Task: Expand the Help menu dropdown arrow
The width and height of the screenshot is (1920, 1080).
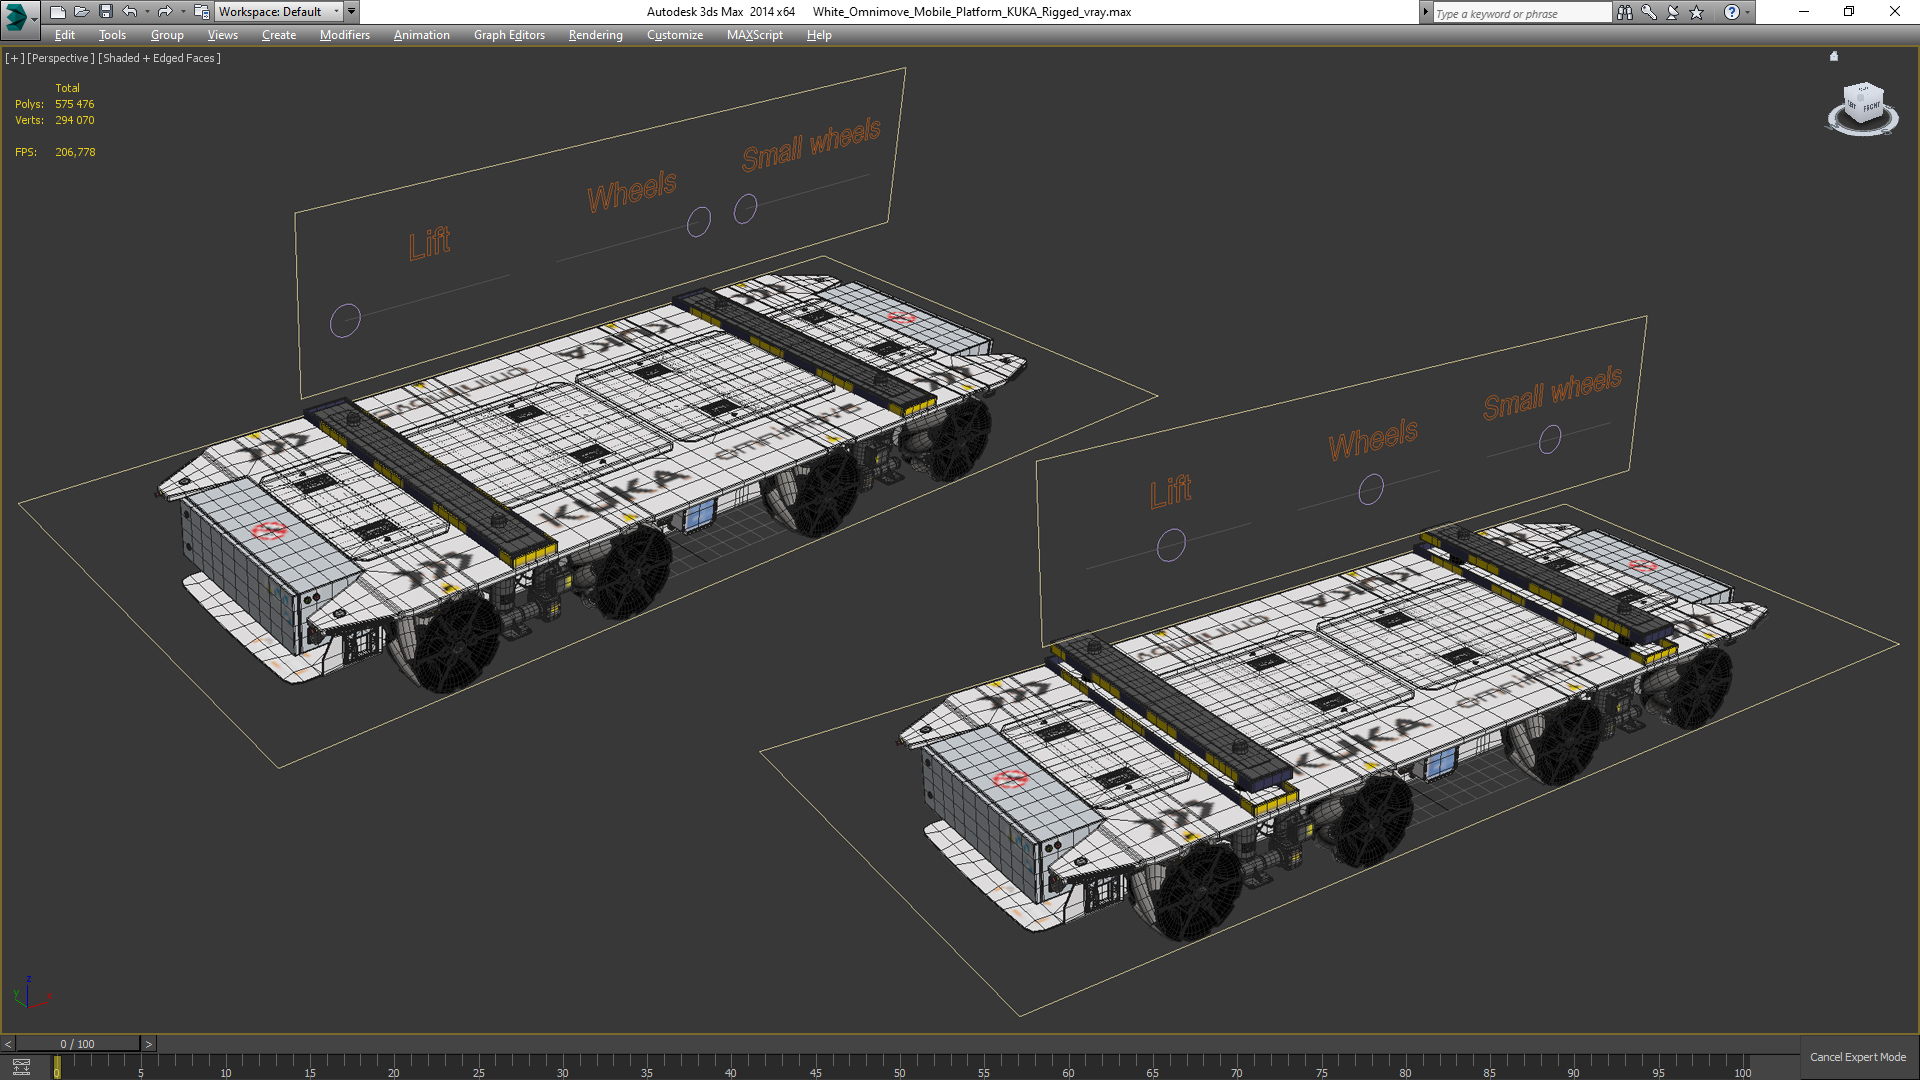Action: click(1747, 12)
